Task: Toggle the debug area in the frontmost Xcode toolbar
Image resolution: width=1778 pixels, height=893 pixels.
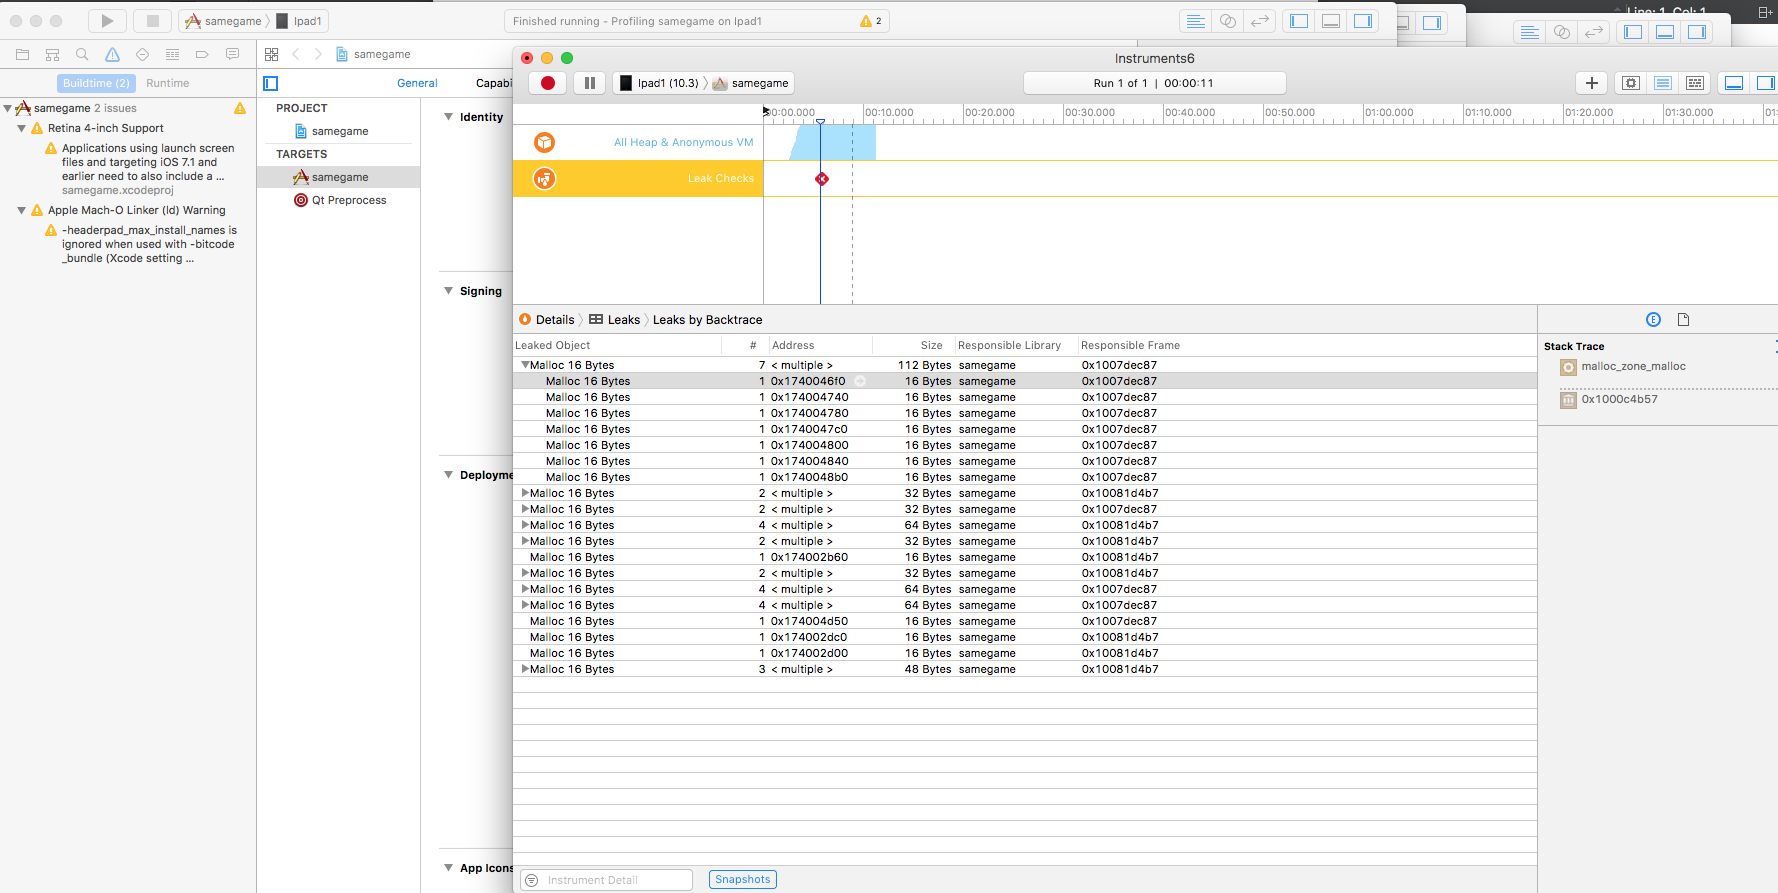Action: click(x=1331, y=21)
